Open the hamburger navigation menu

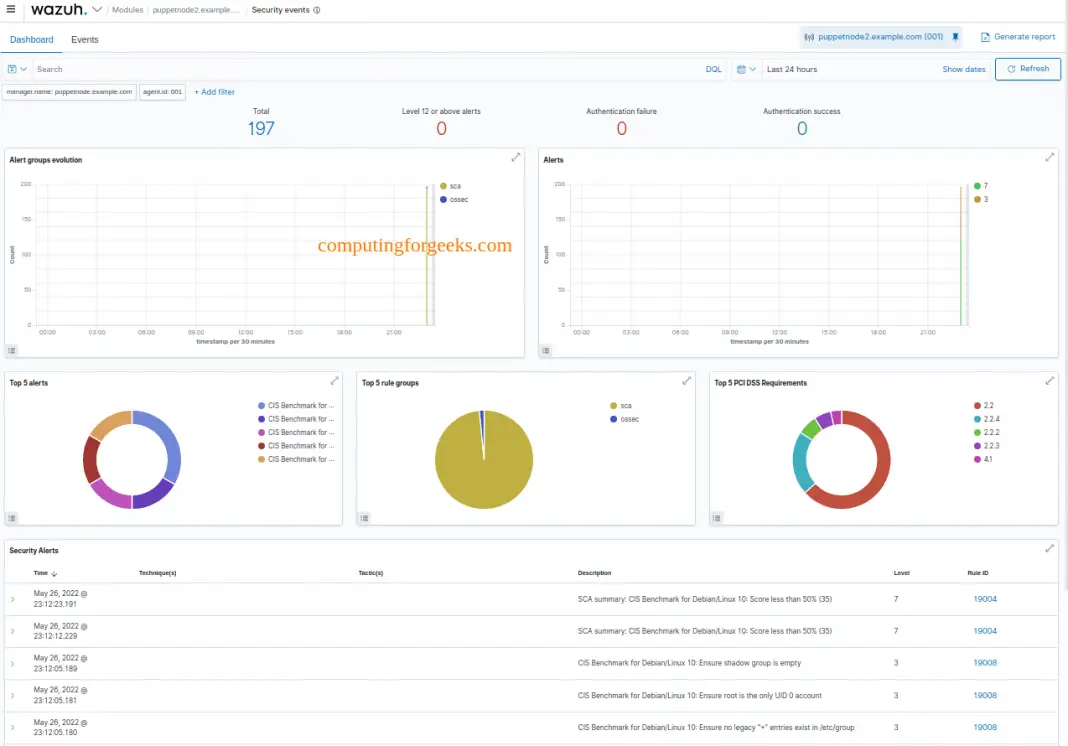pyautogui.click(x=11, y=10)
